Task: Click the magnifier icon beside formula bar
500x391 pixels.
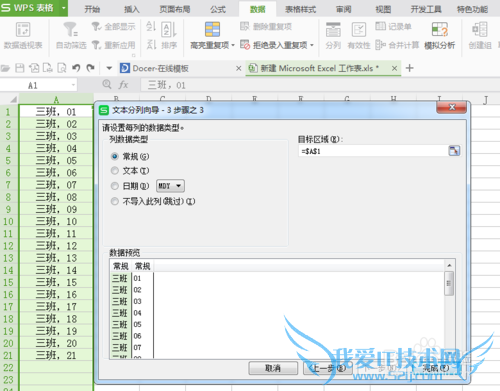Action: click(107, 84)
